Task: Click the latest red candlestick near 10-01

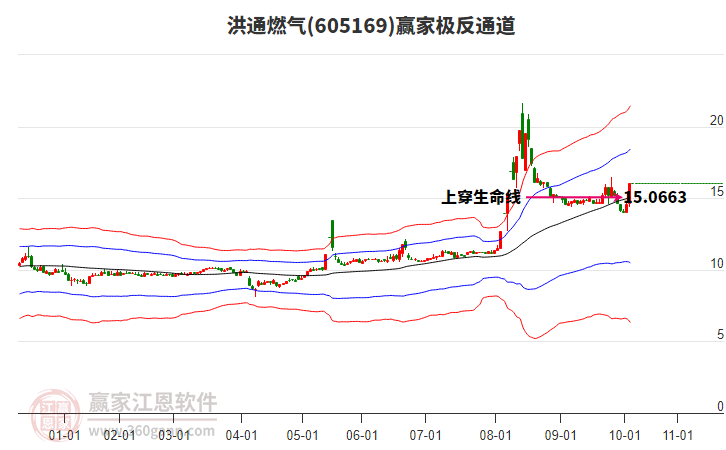Action: 630,194
